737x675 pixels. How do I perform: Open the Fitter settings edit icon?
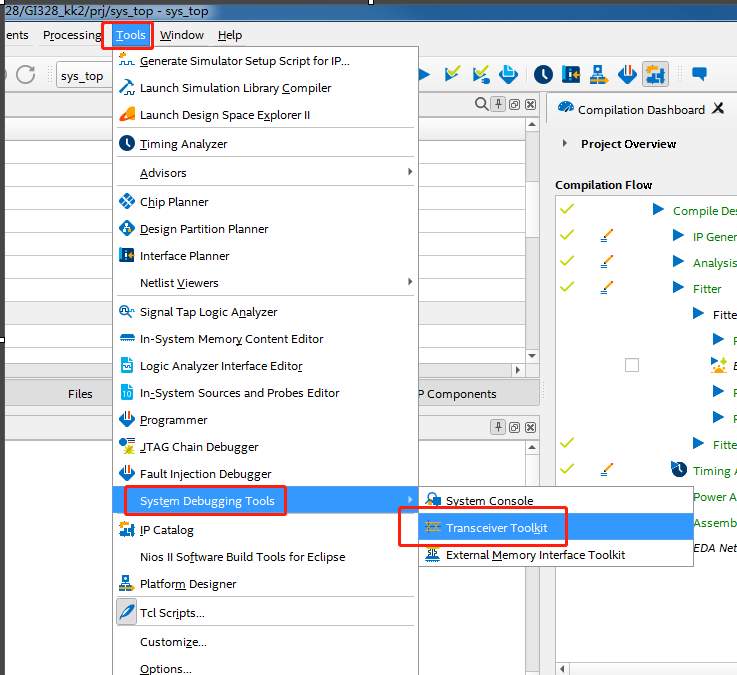tap(607, 287)
